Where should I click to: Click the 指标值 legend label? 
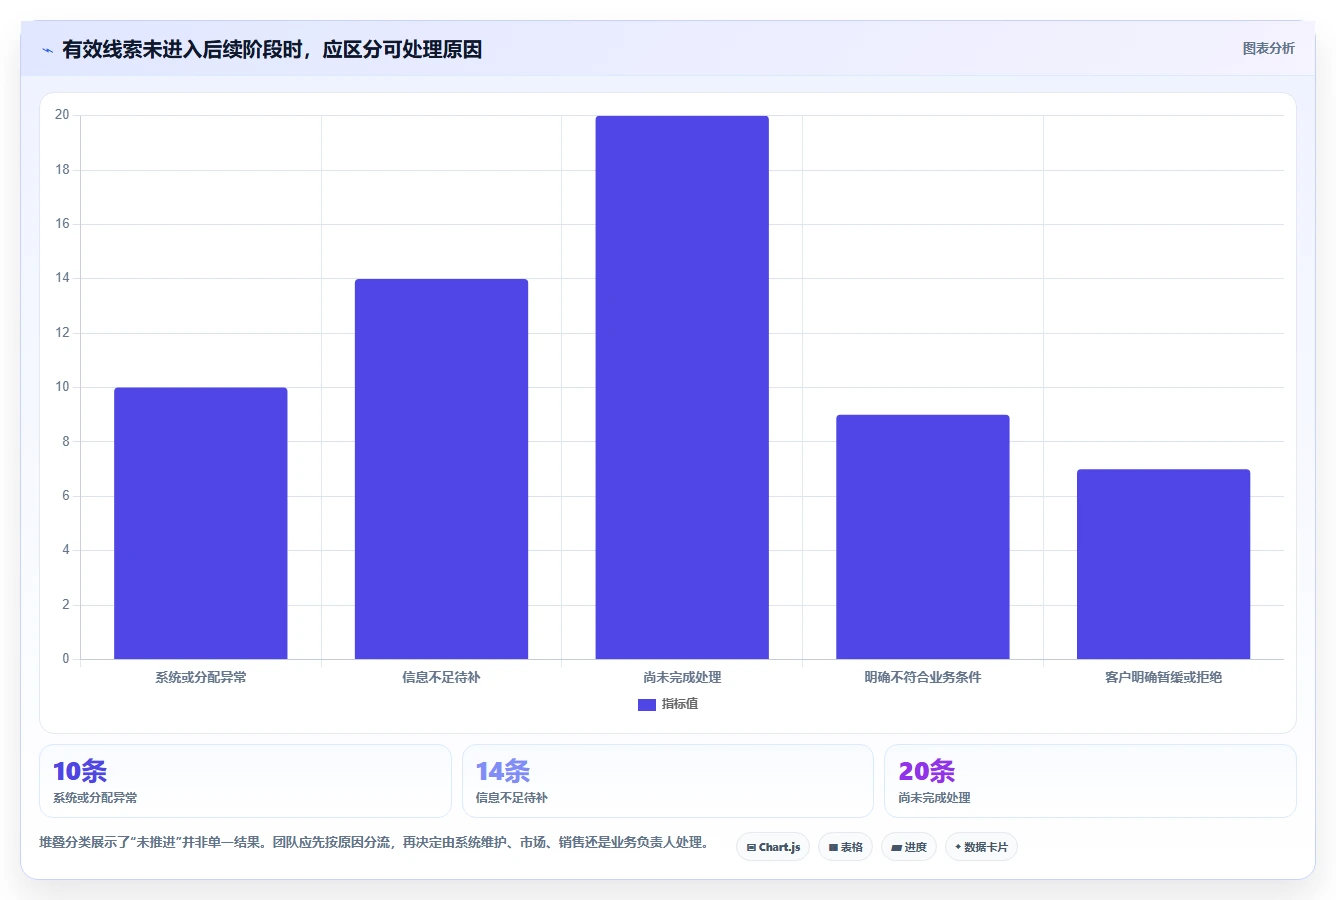(x=680, y=704)
